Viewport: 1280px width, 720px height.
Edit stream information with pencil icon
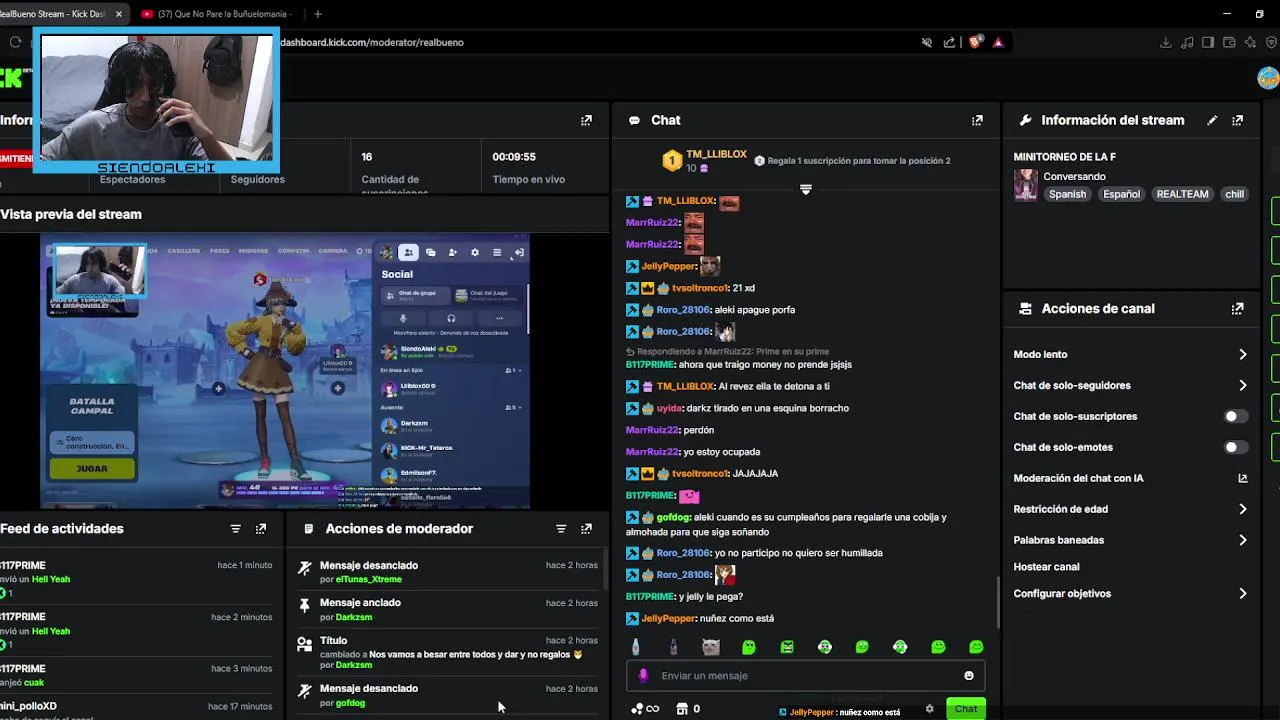coord(1212,120)
